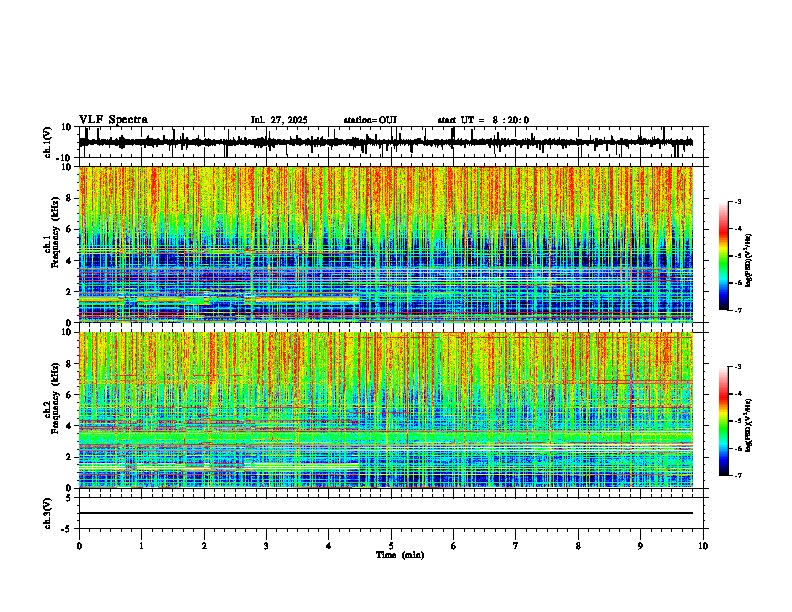Click the ch.1 voltage waveform trace
The width and height of the screenshot is (792, 612).
386,142
